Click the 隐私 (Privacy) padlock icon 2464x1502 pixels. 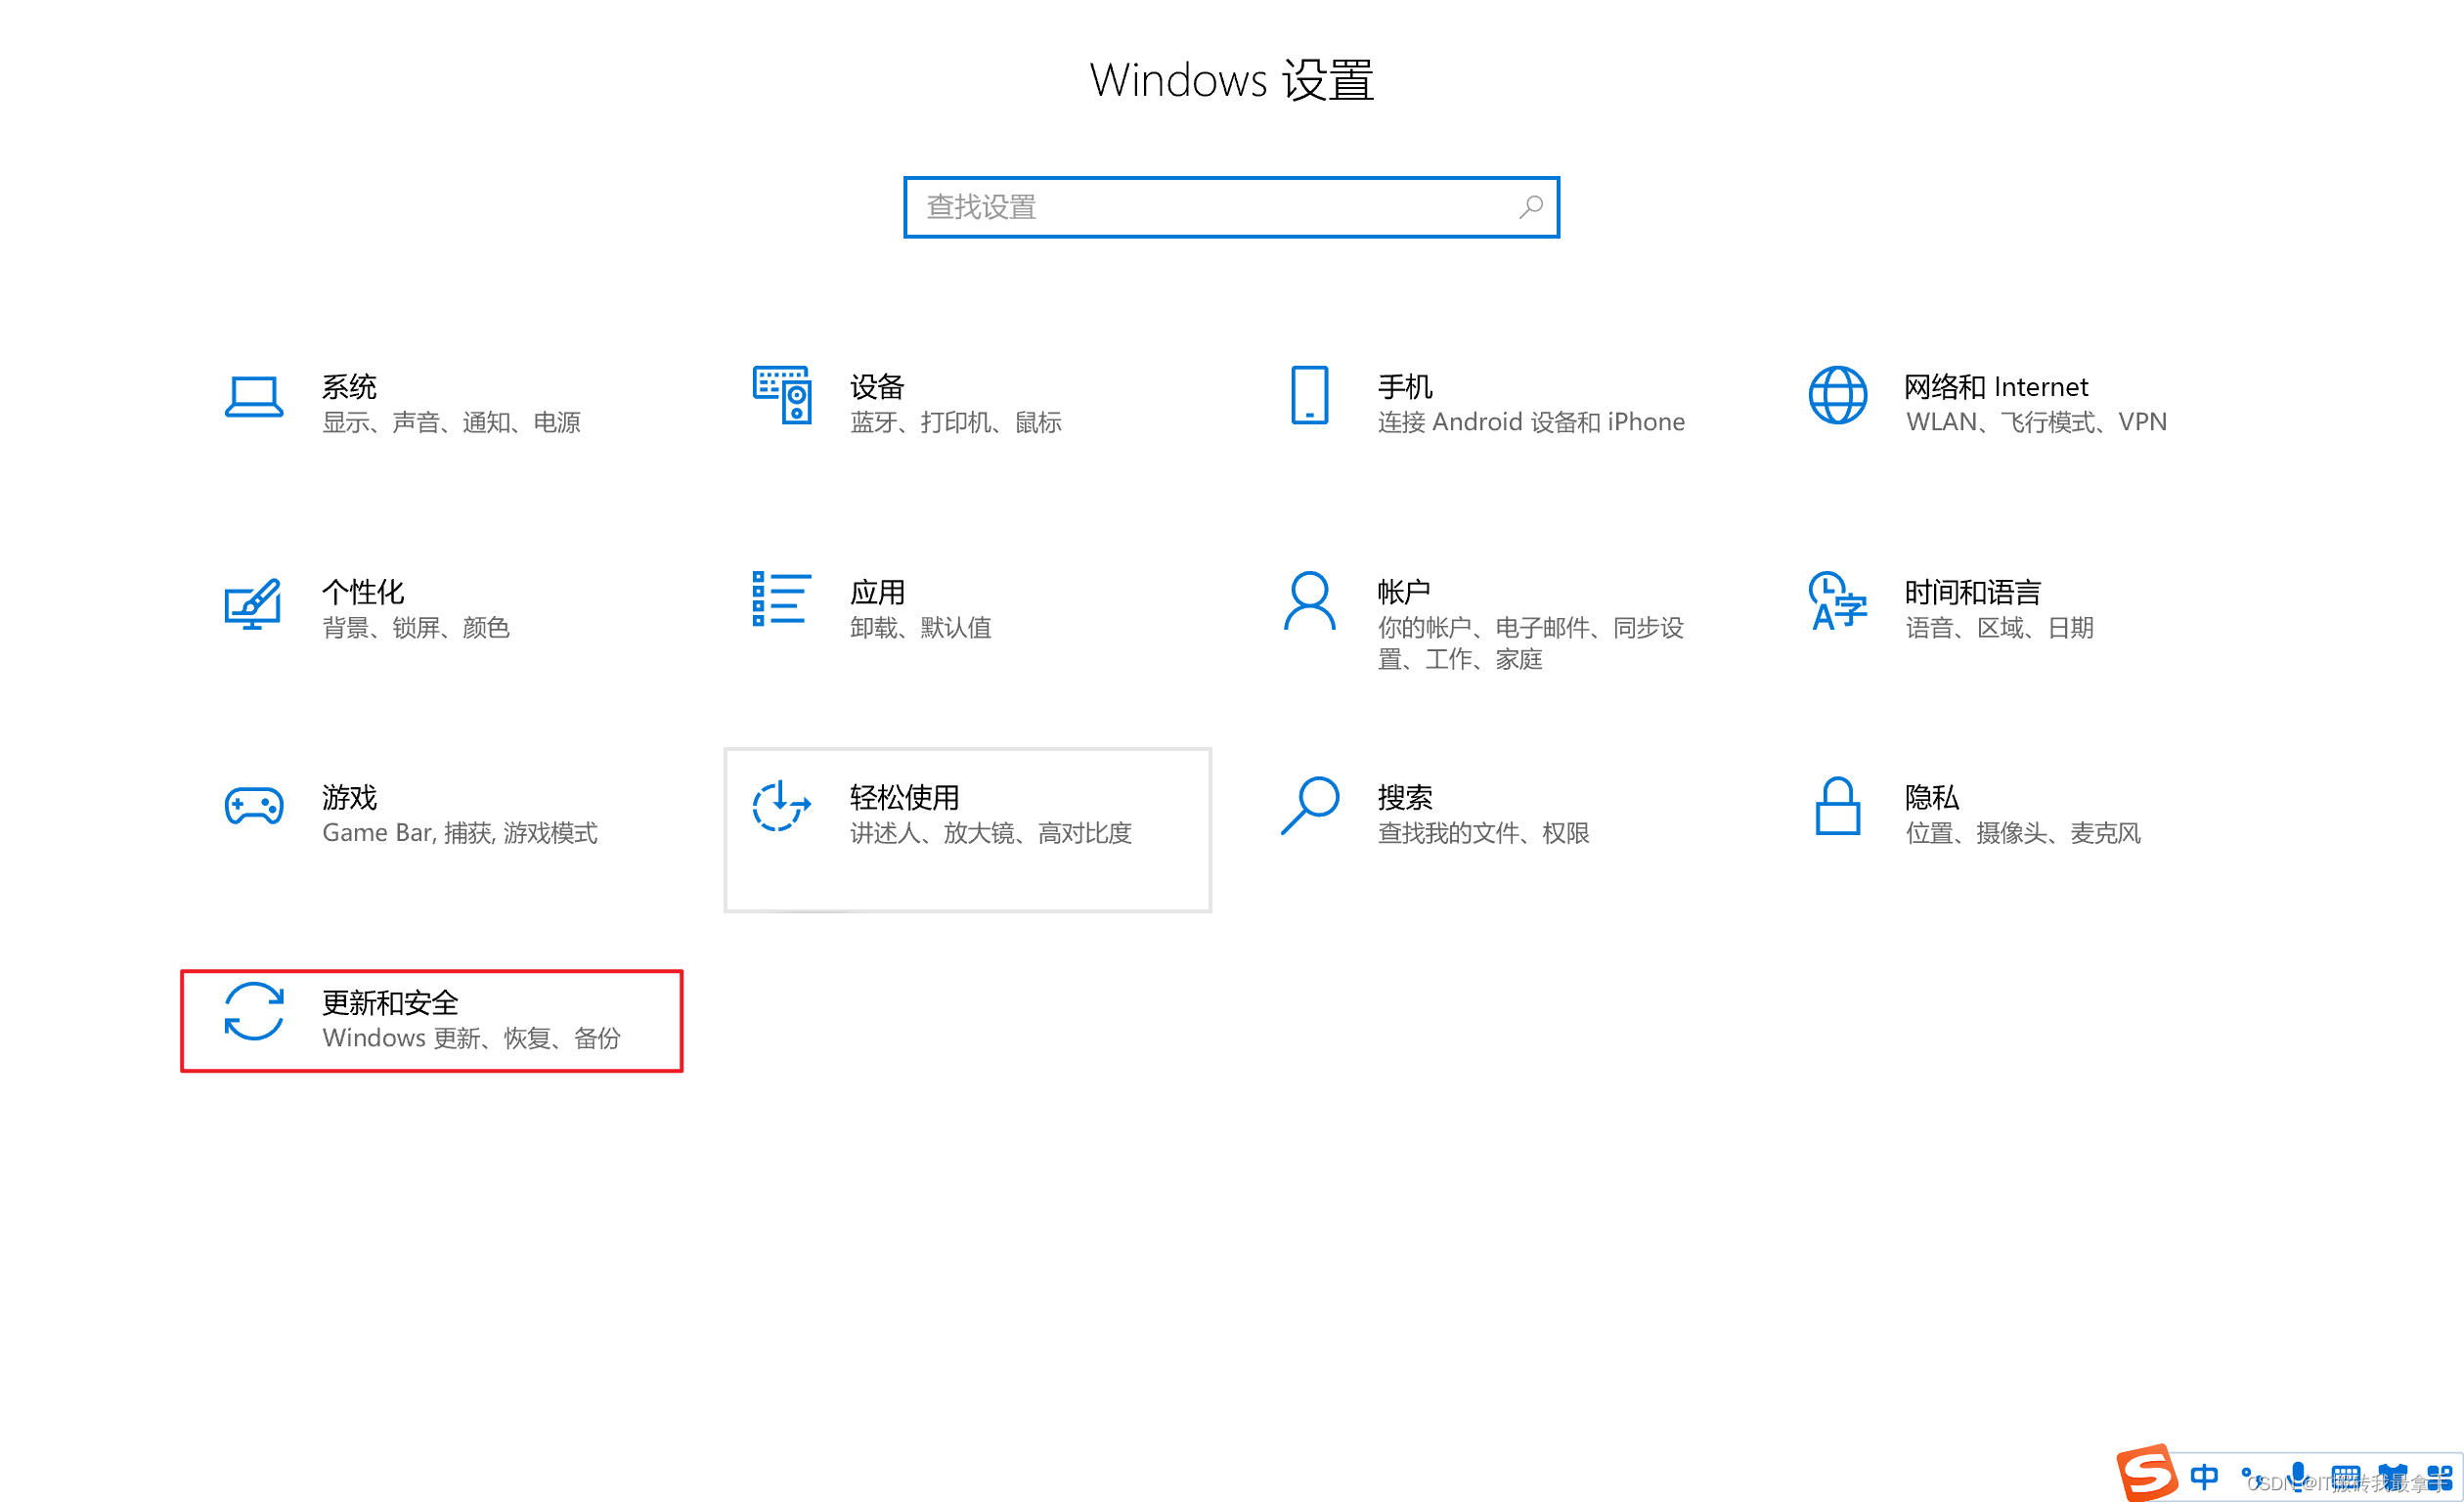coord(1837,807)
